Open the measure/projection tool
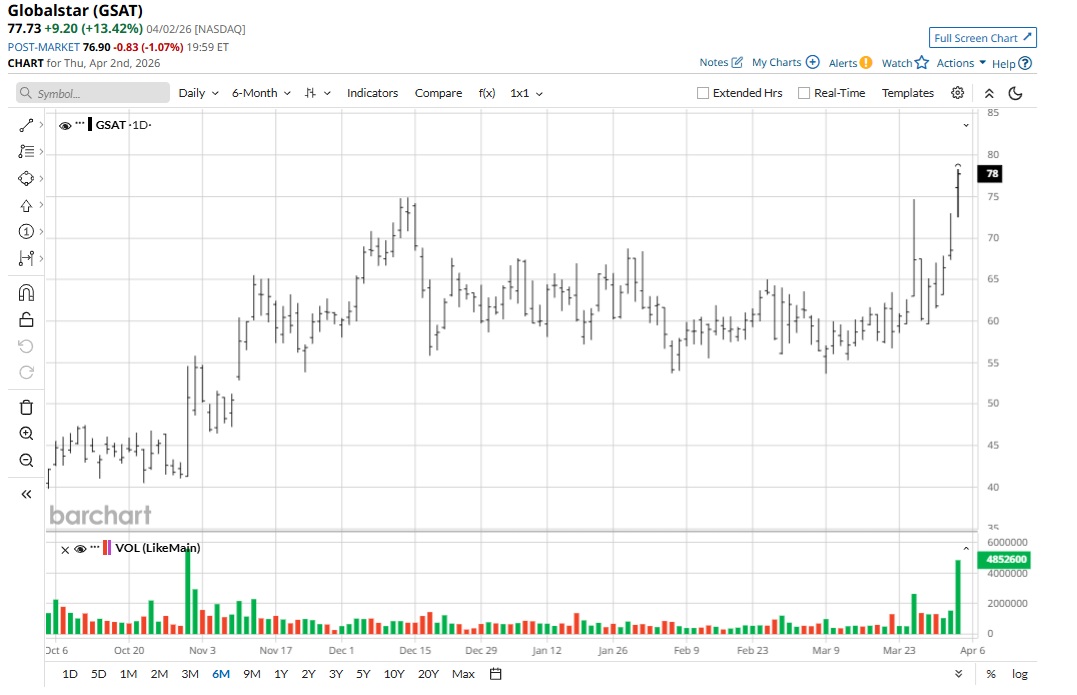Screen dimensions: 1077x695 pyautogui.click(x=26, y=258)
